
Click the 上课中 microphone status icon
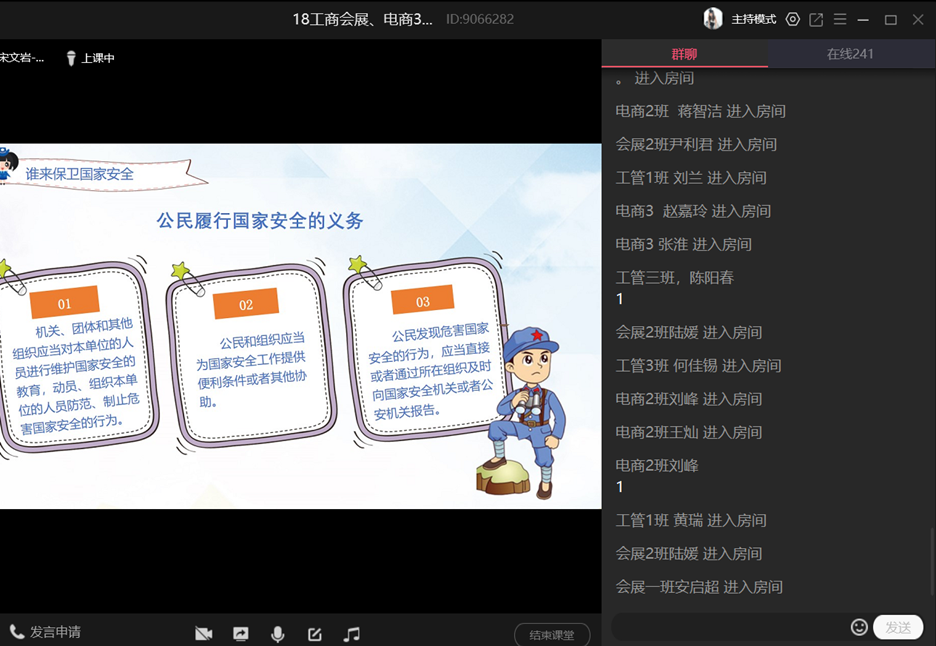[71, 58]
